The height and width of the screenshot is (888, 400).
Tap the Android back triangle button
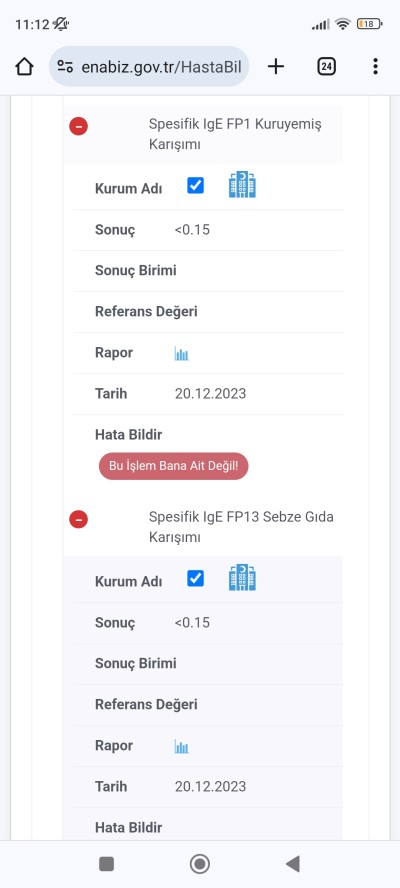pyautogui.click(x=292, y=864)
